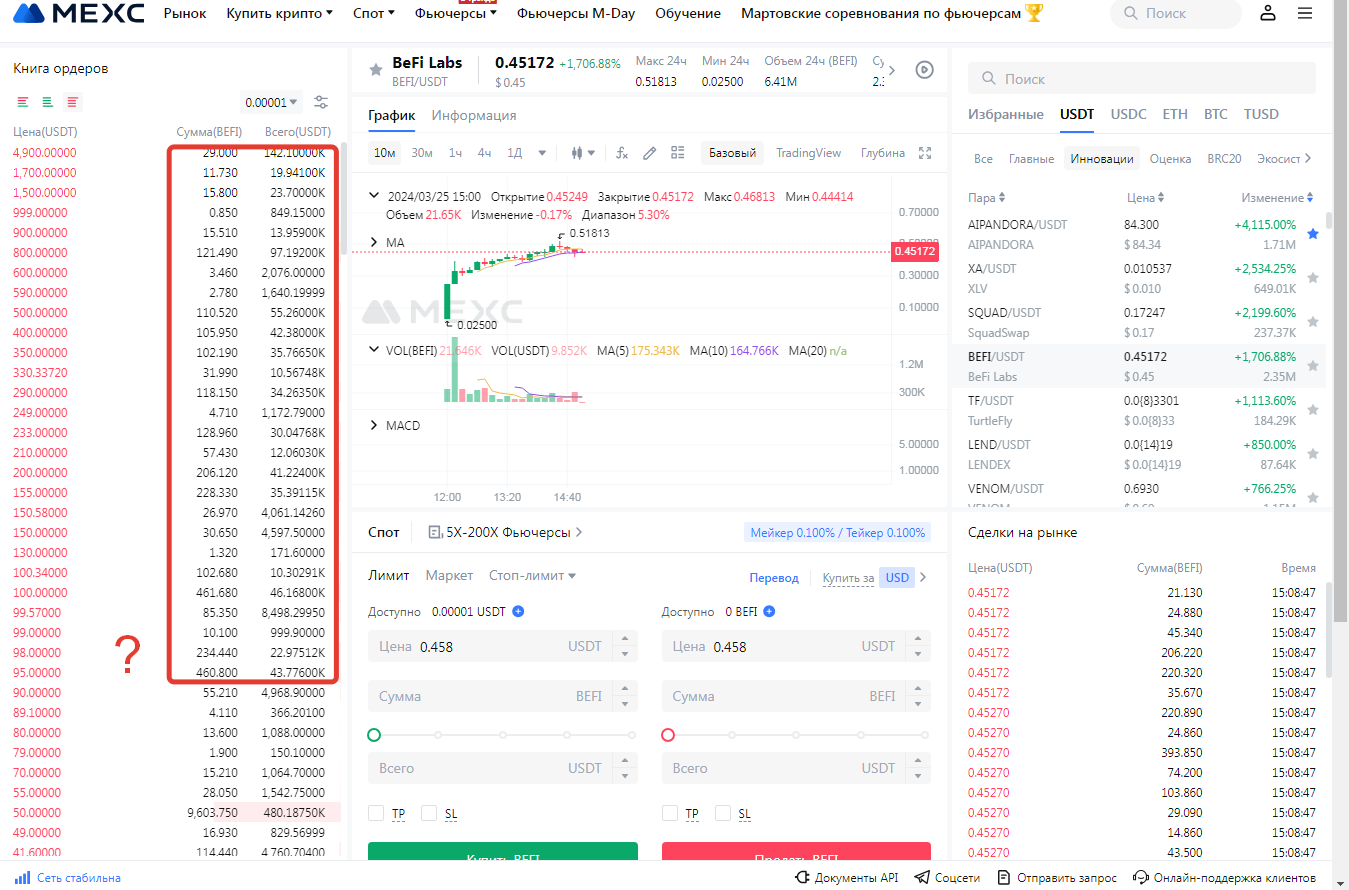Click the USD buy-with button

[x=897, y=577]
